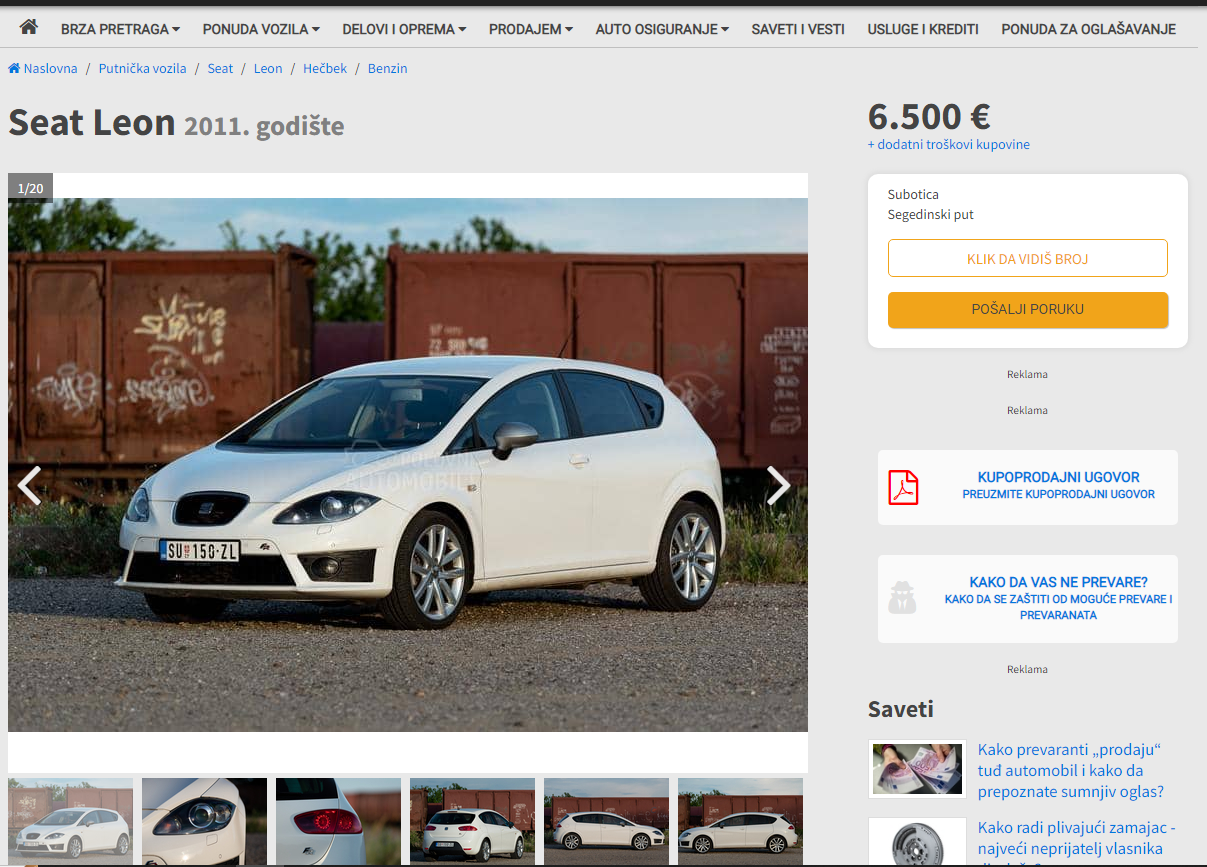This screenshot has height=867, width=1207.
Task: Click the grey scammer spy icon
Action: coord(902,597)
